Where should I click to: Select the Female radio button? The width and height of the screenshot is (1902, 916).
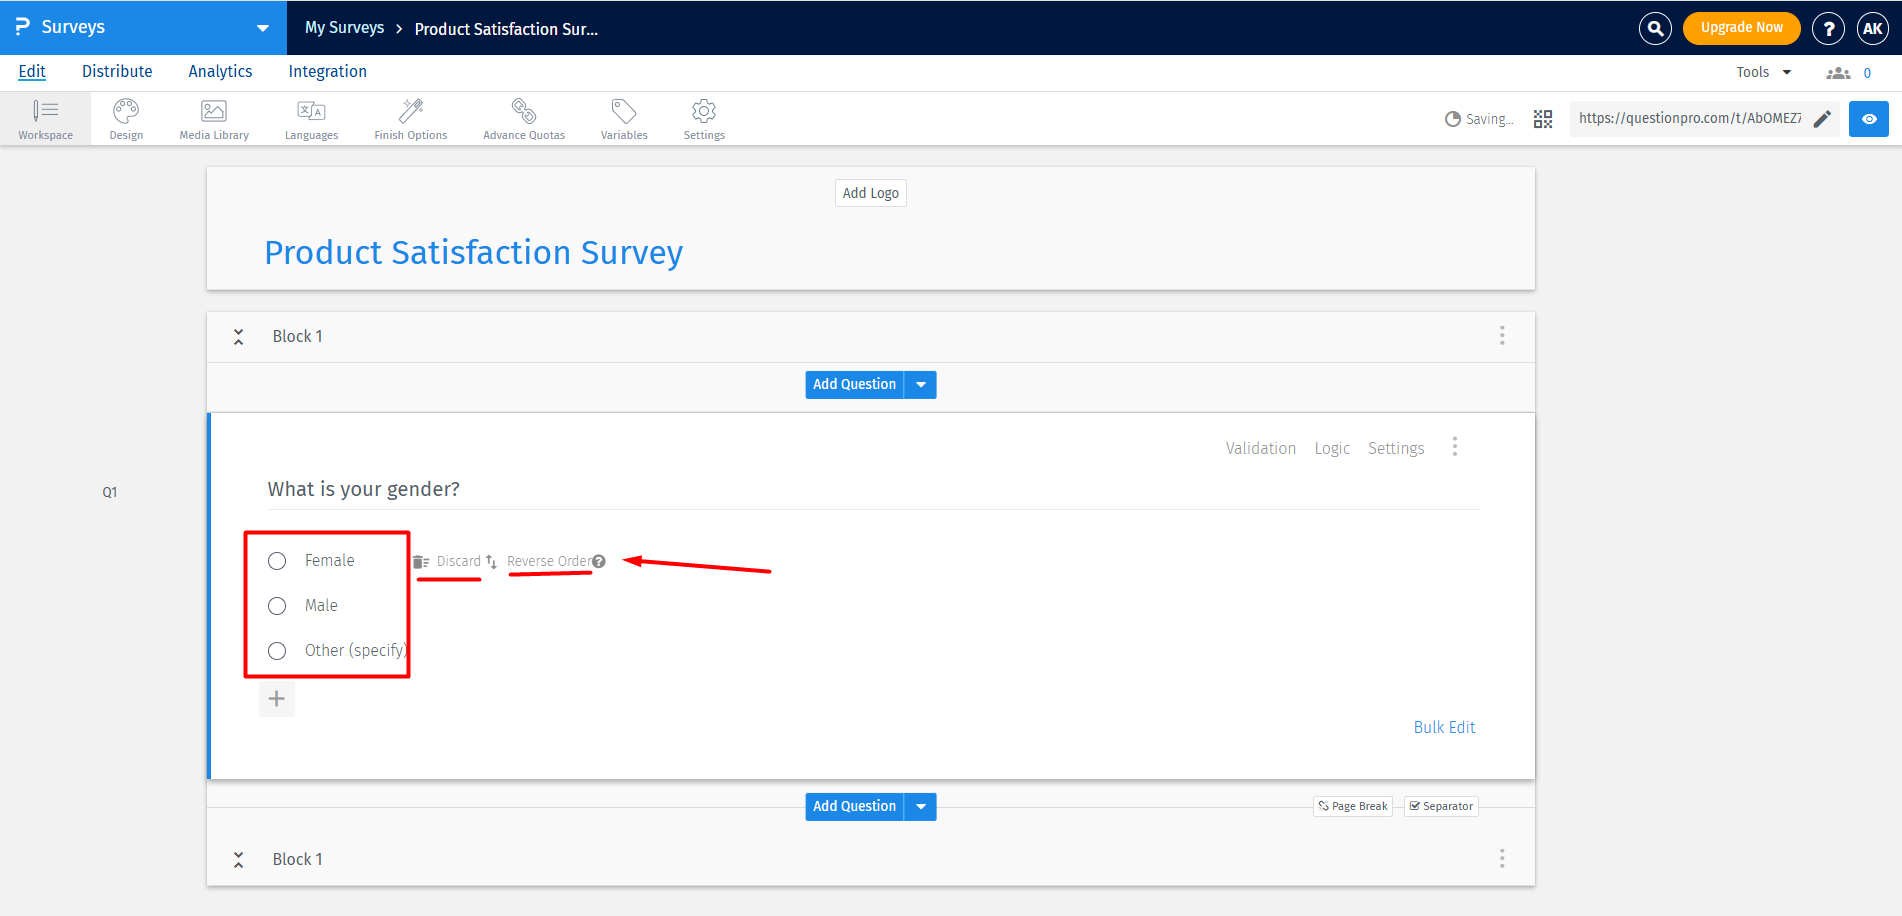click(277, 561)
